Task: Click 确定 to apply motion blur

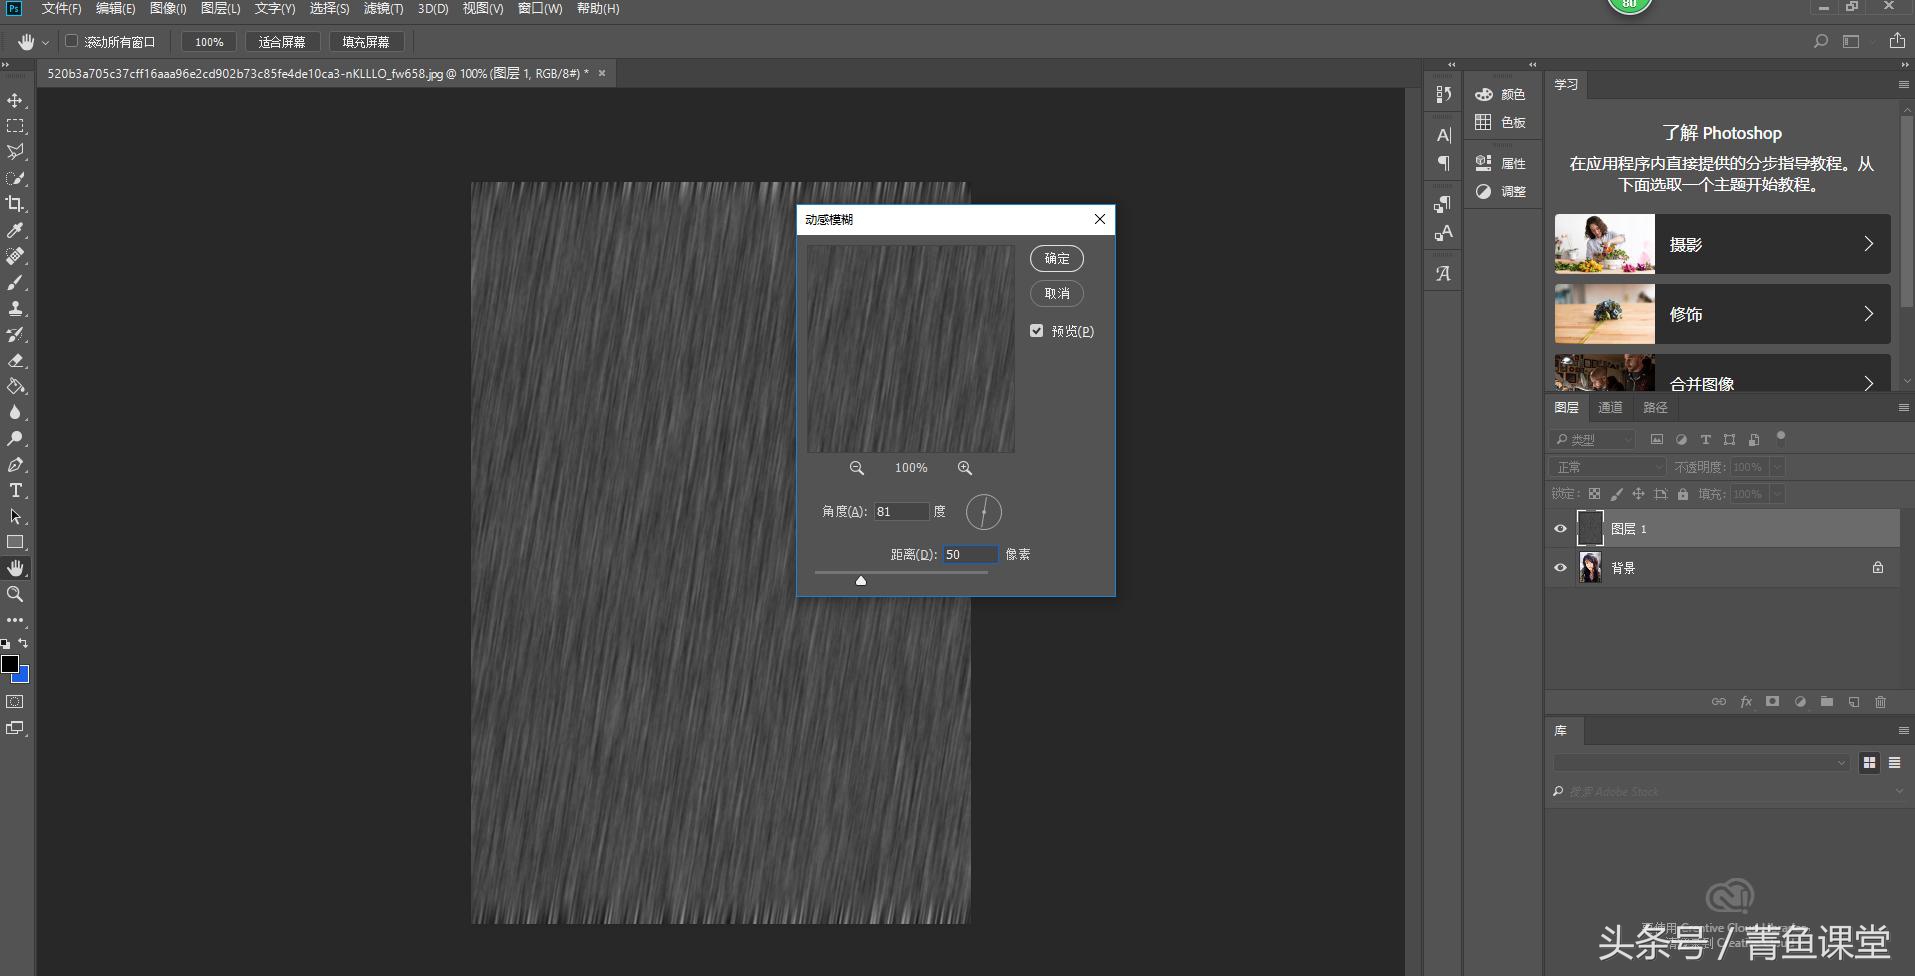Action: (1057, 258)
